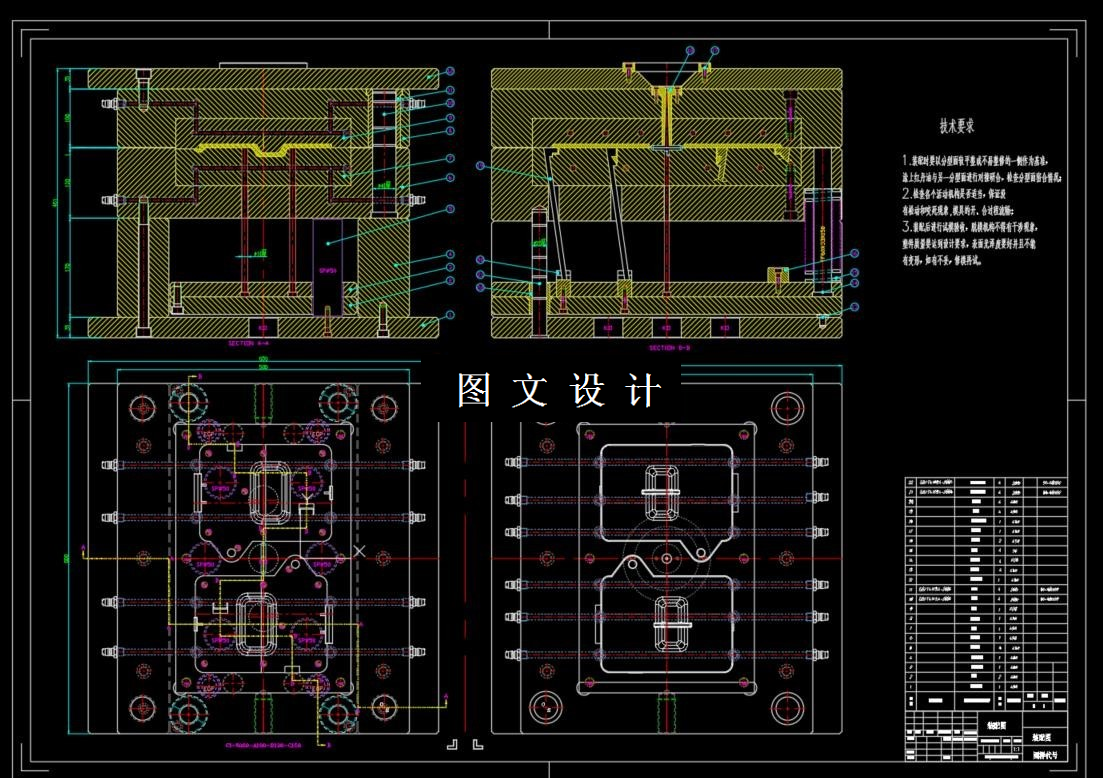The height and width of the screenshot is (778, 1103).
Task: Select technical requirement line starting with 3.
Action: tap(970, 227)
